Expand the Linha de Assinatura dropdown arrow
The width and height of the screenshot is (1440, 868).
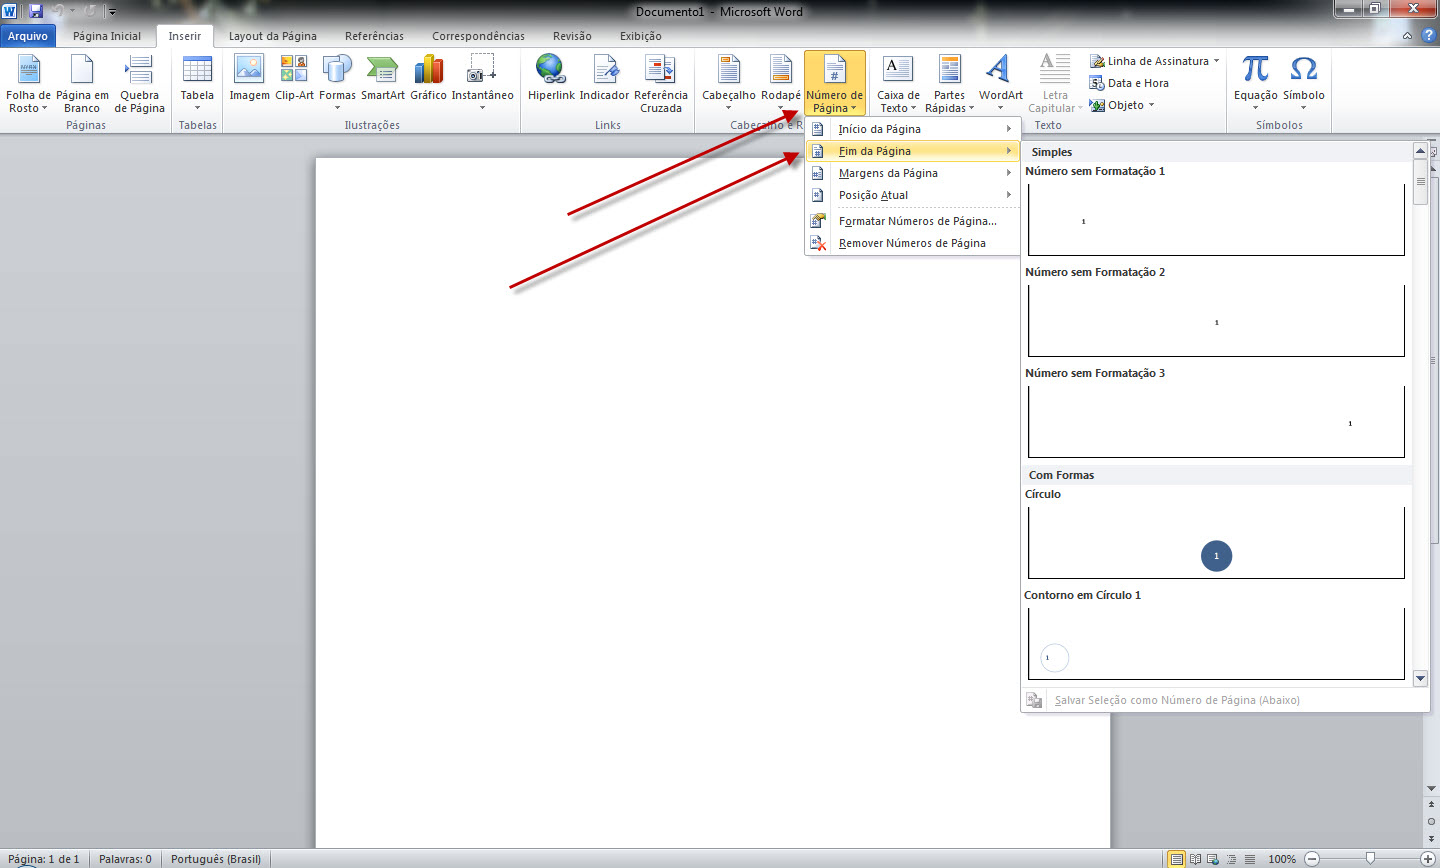pyautogui.click(x=1217, y=61)
